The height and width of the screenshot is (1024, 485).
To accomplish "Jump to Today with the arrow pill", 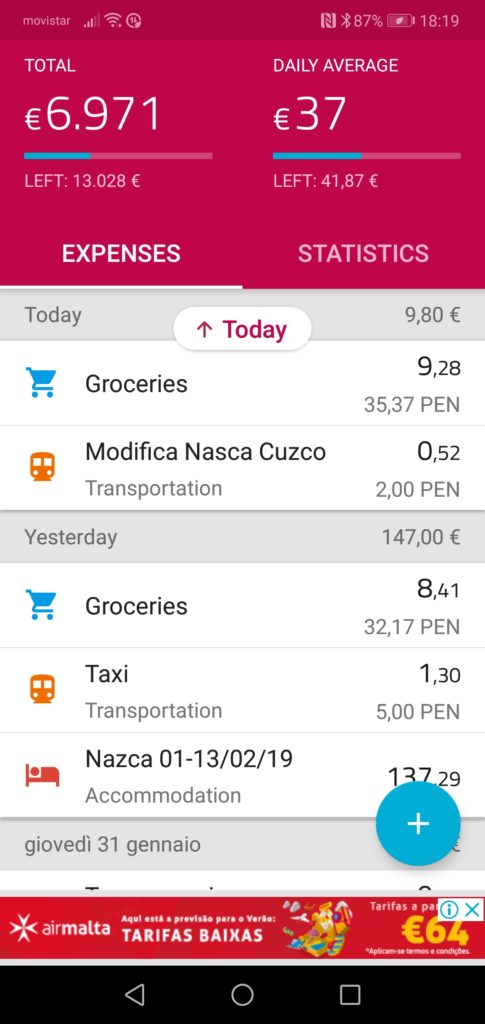I will pos(242,329).
